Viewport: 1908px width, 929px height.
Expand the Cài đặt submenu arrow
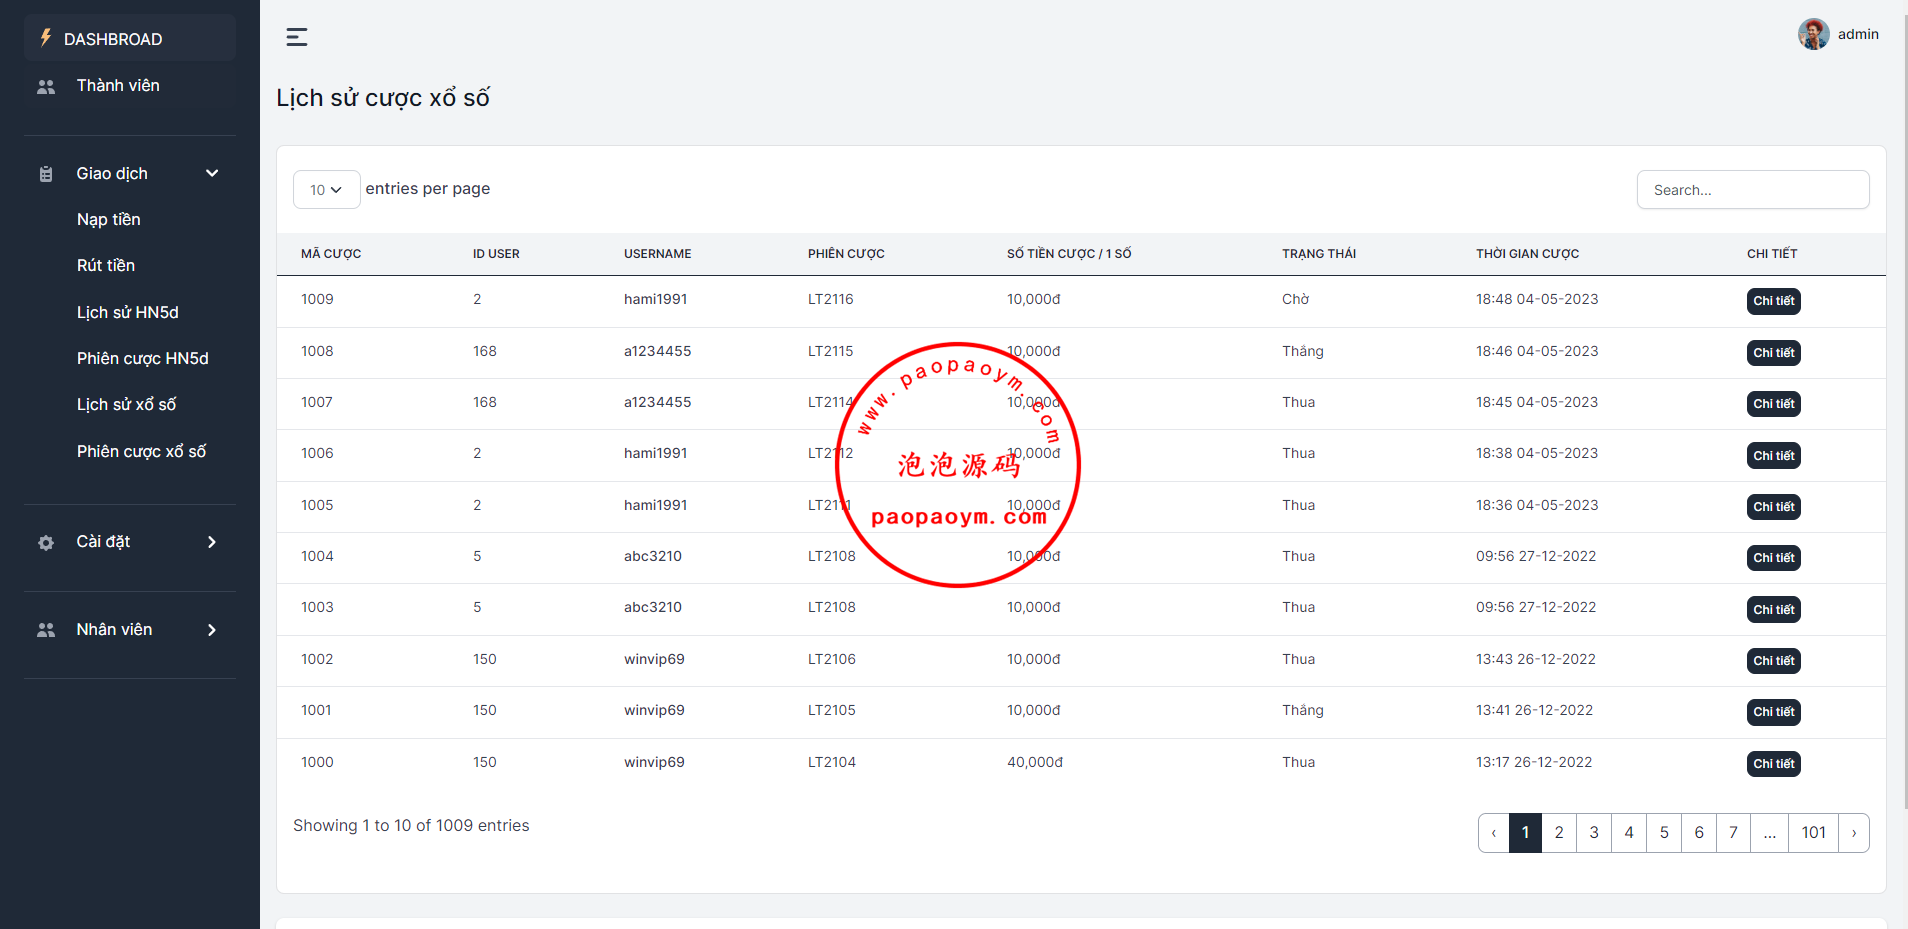212,542
